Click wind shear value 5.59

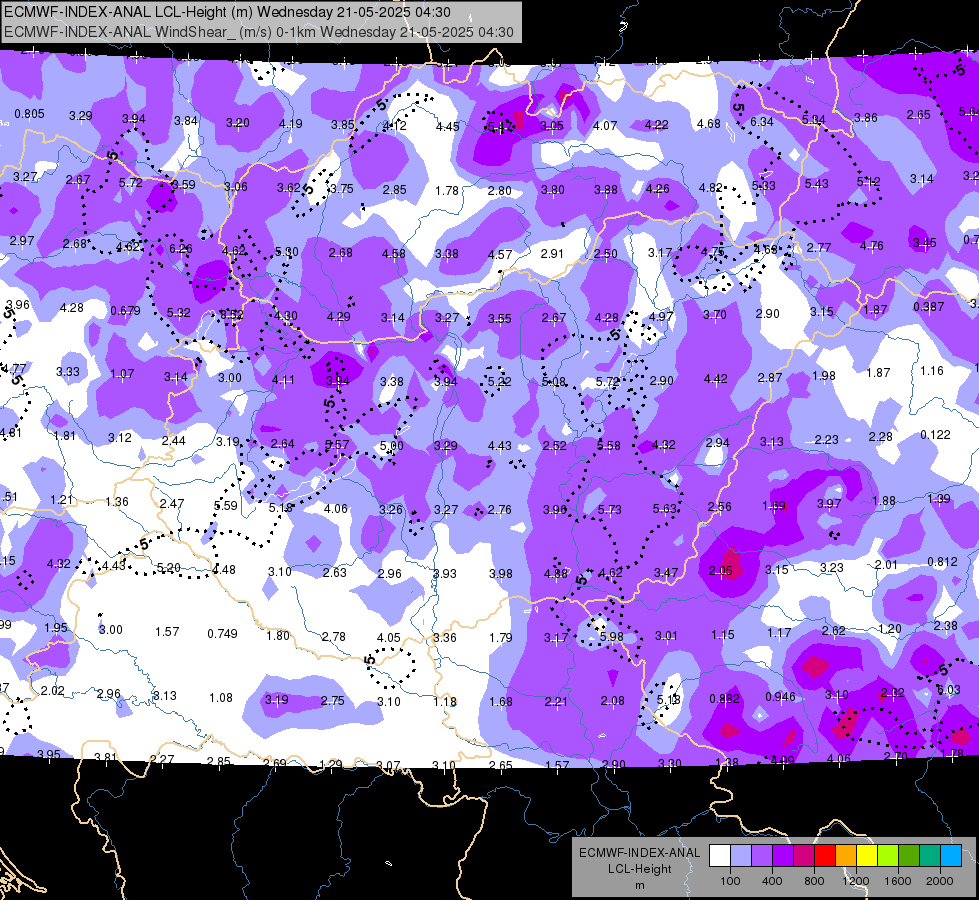pyautogui.click(x=225, y=505)
